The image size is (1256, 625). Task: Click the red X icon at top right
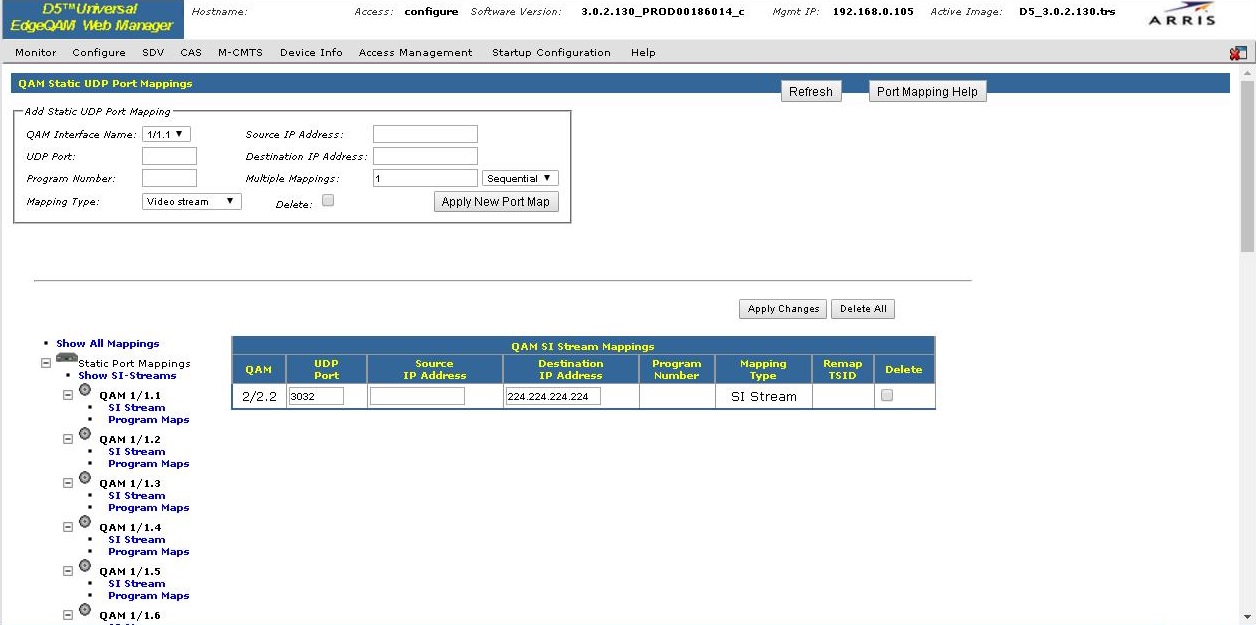1238,53
